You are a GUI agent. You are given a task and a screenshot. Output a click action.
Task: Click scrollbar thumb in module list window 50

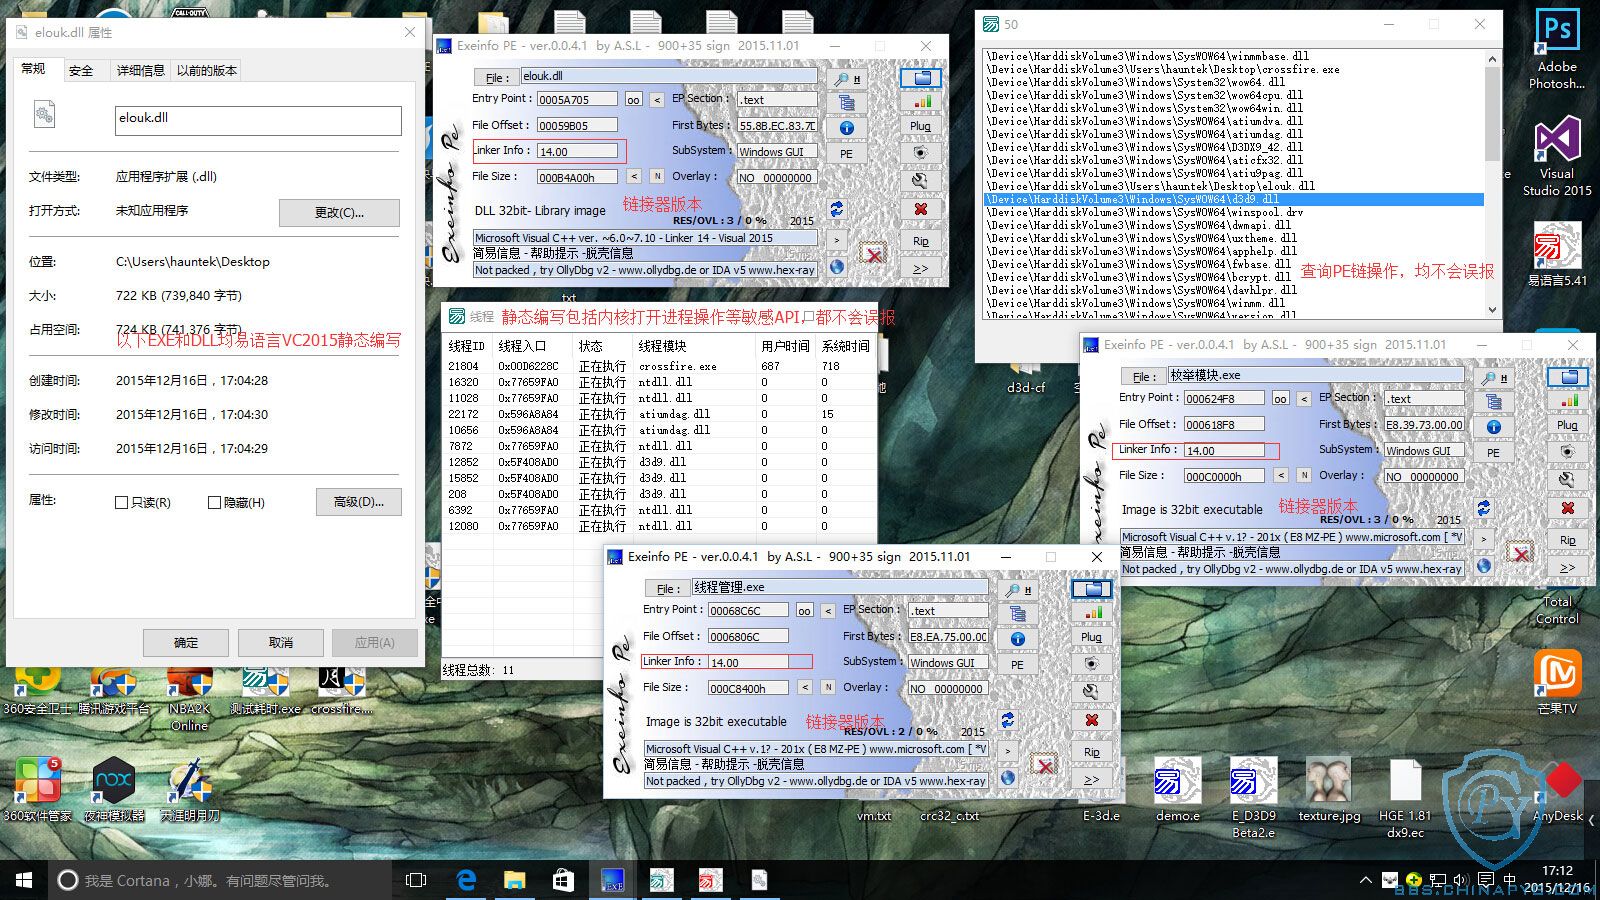click(1492, 114)
